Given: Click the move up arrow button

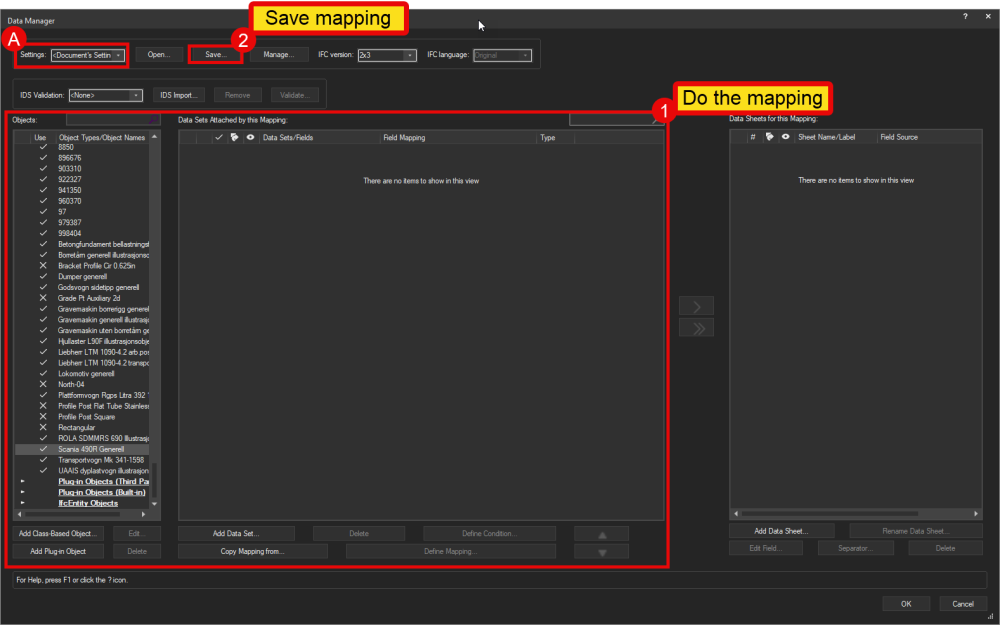Looking at the screenshot, I should point(601,534).
